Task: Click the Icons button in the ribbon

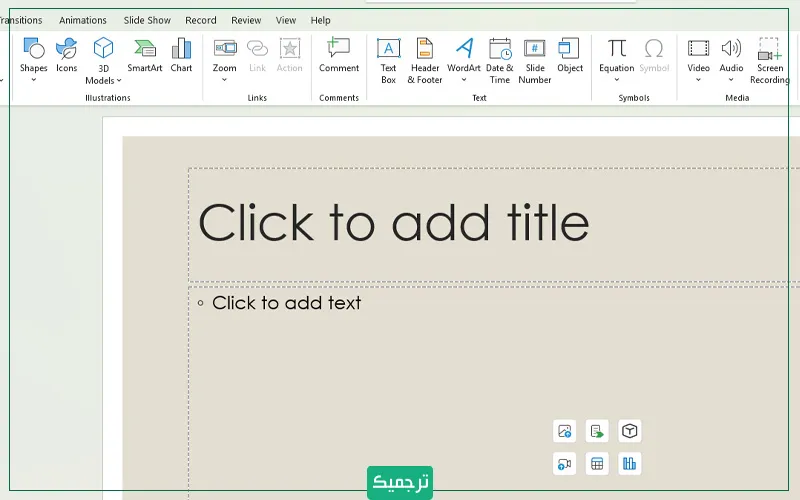Action: (66, 54)
